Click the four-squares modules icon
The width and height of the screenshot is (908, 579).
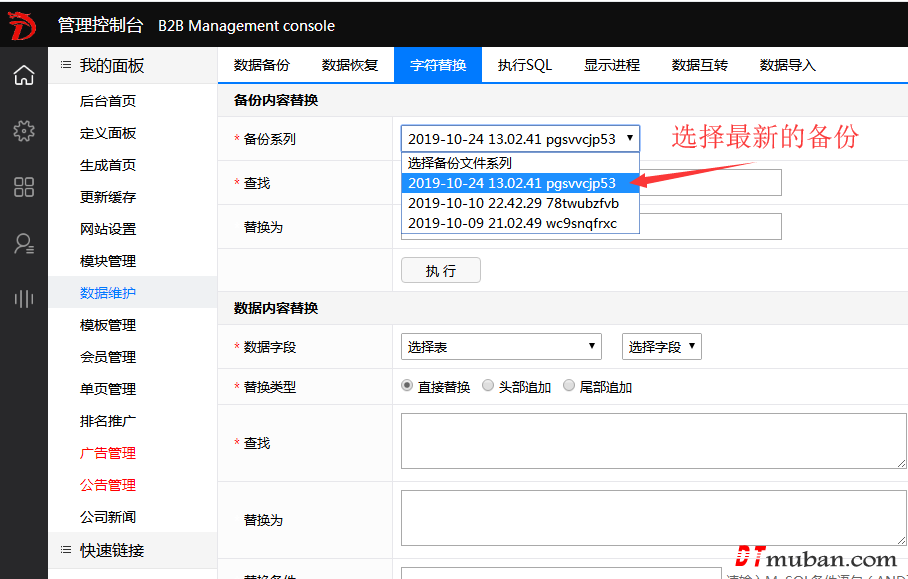pos(23,187)
